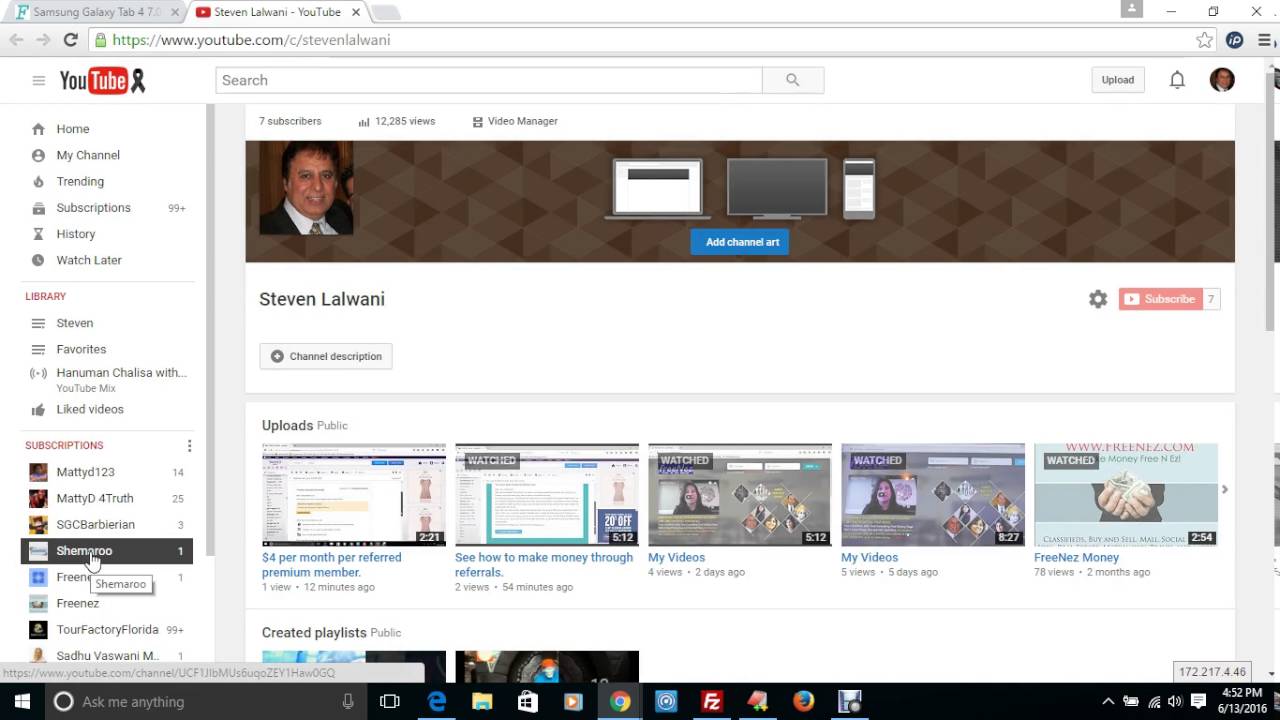
Task: Open the Windows Start menu
Action: [x=20, y=701]
